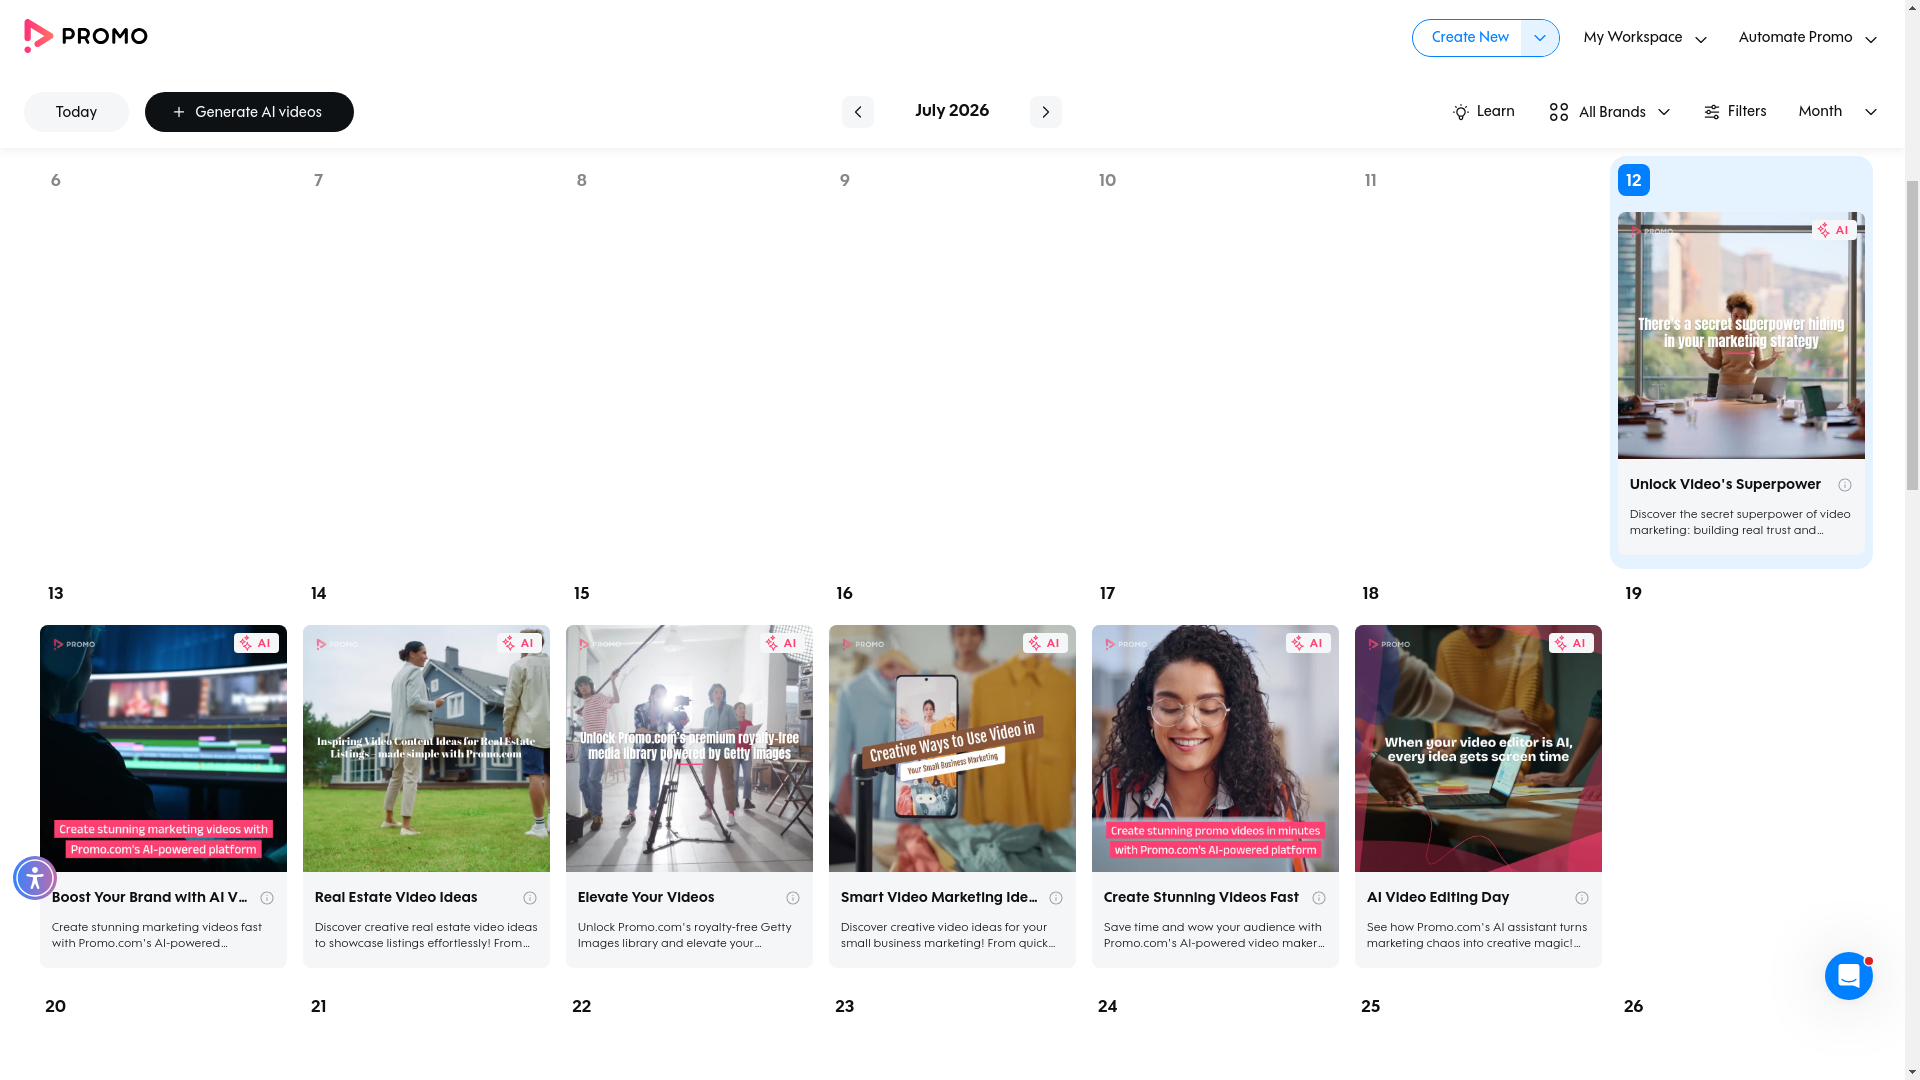Open the chat support bubble
This screenshot has width=1920, height=1080.
click(x=1848, y=976)
